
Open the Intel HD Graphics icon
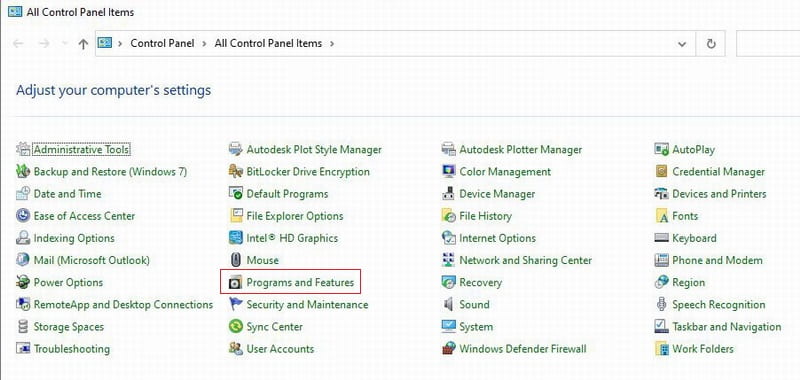235,238
